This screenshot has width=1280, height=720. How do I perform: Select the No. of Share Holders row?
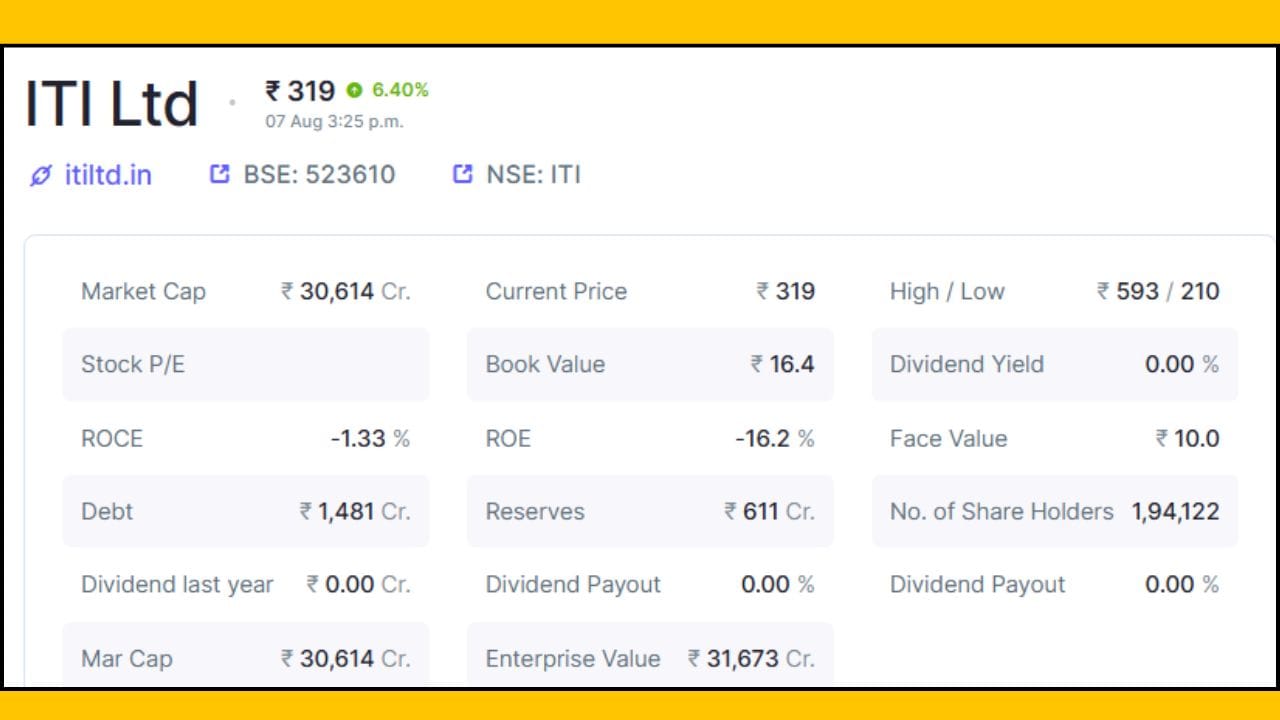click(1054, 511)
